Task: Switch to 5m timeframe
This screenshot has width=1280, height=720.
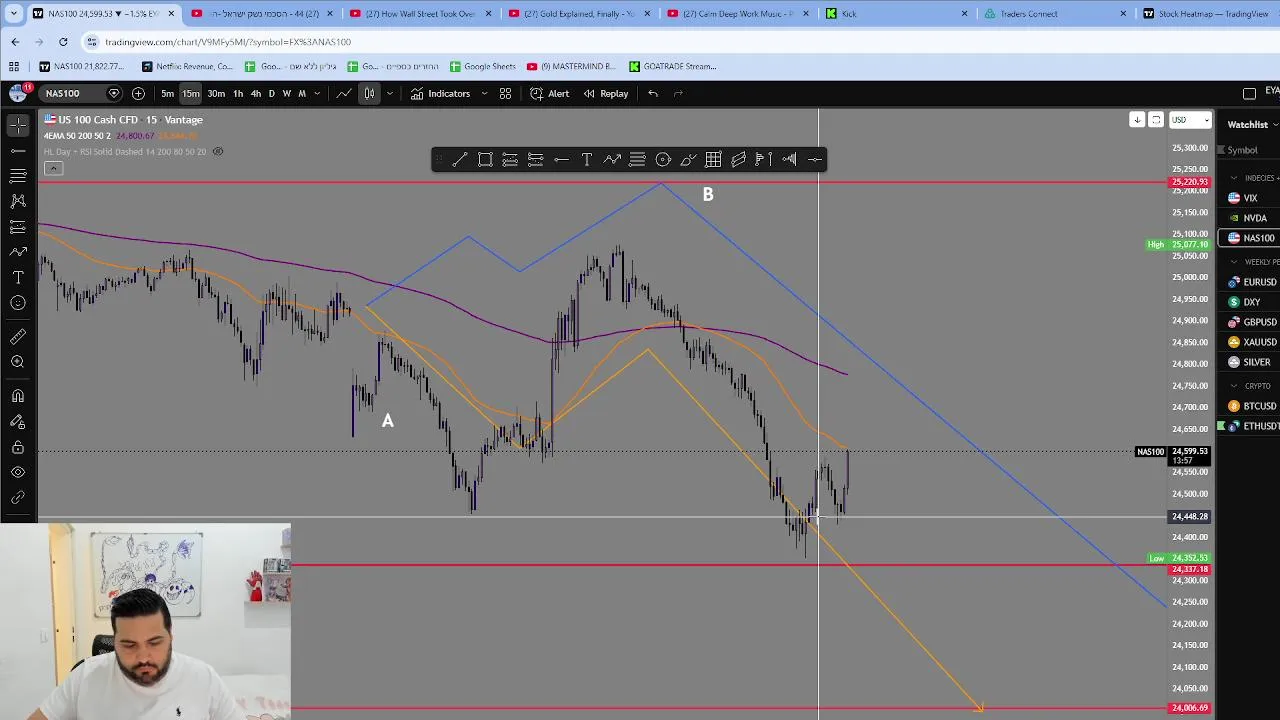Action: [167, 93]
